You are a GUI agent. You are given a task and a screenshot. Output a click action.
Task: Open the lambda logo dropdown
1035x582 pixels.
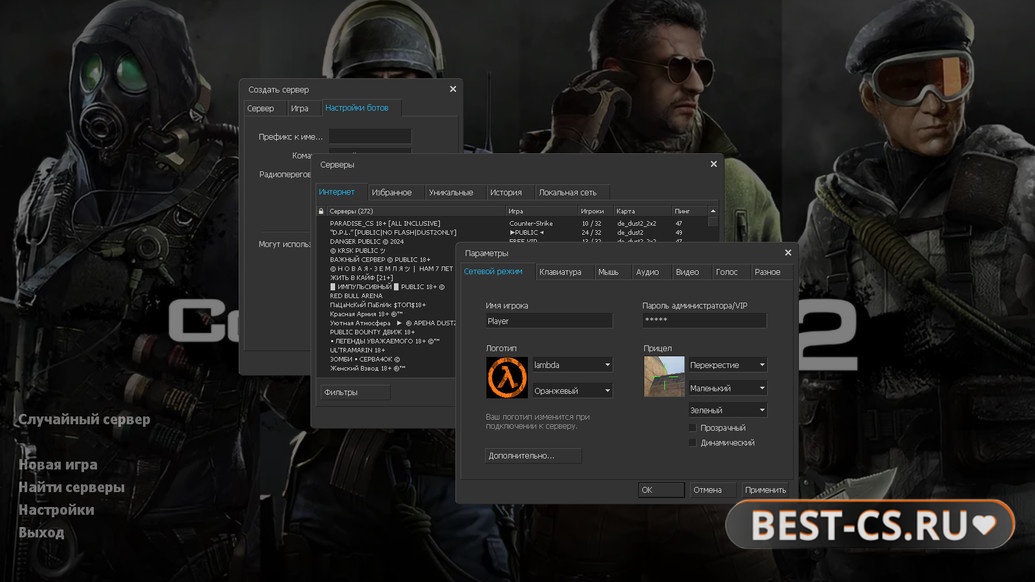(x=572, y=365)
